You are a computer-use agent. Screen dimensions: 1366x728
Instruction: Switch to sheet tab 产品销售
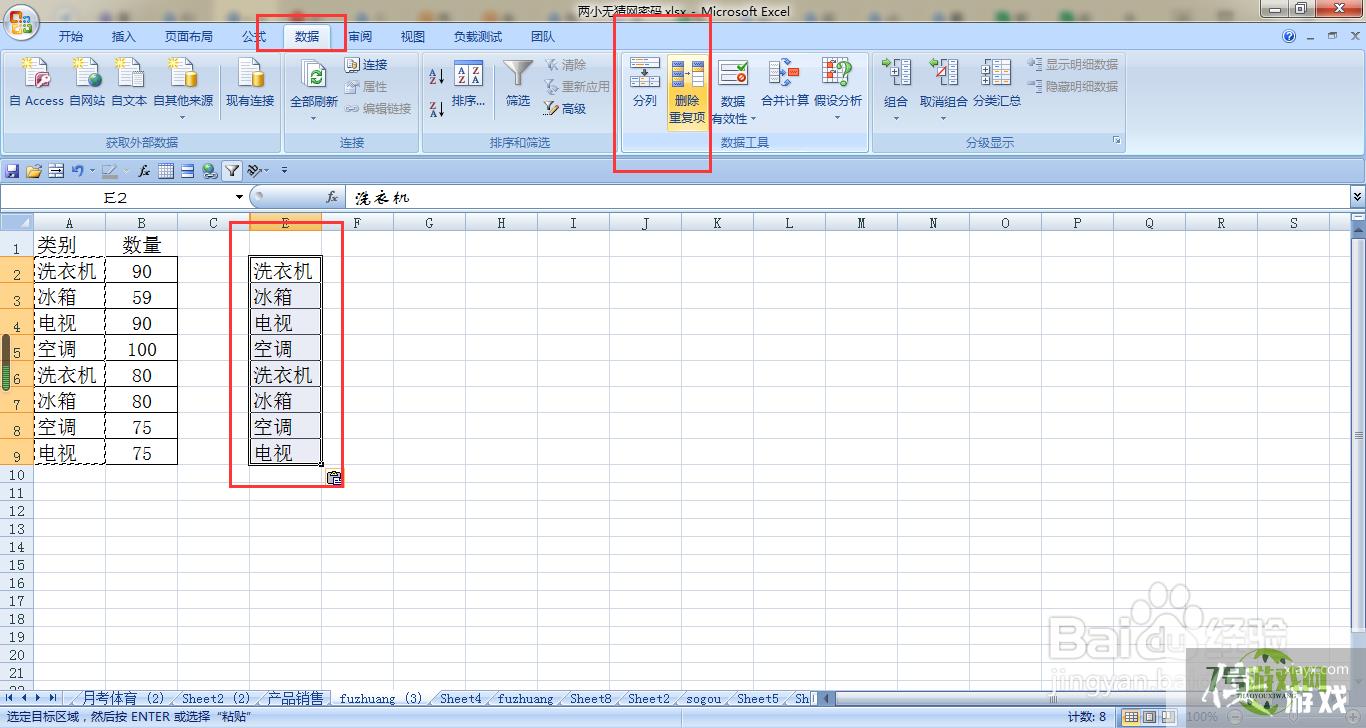pyautogui.click(x=296, y=698)
